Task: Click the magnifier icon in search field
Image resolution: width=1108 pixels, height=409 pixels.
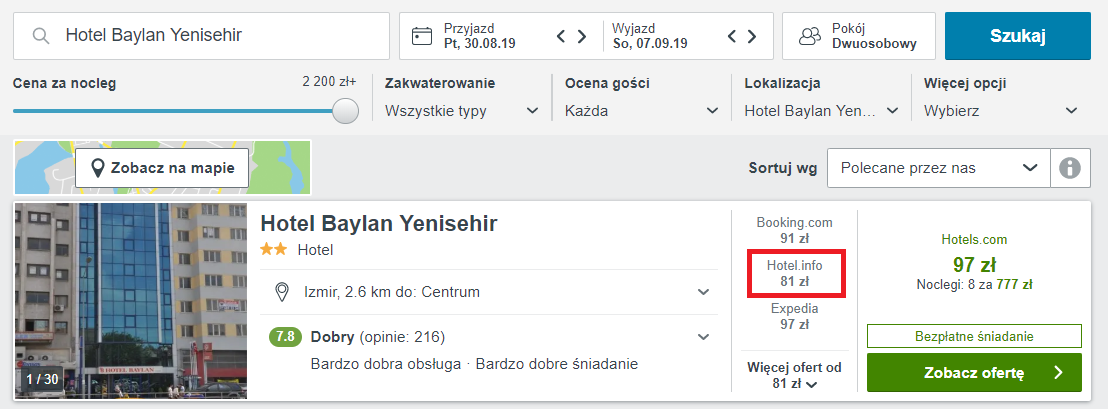Action: tap(42, 36)
